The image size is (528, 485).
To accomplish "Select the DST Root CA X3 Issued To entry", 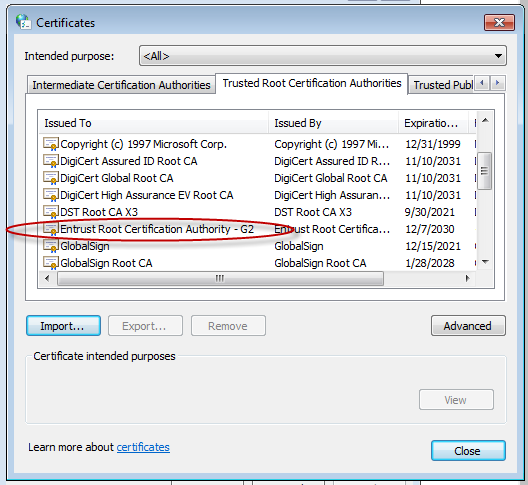I will [x=99, y=212].
